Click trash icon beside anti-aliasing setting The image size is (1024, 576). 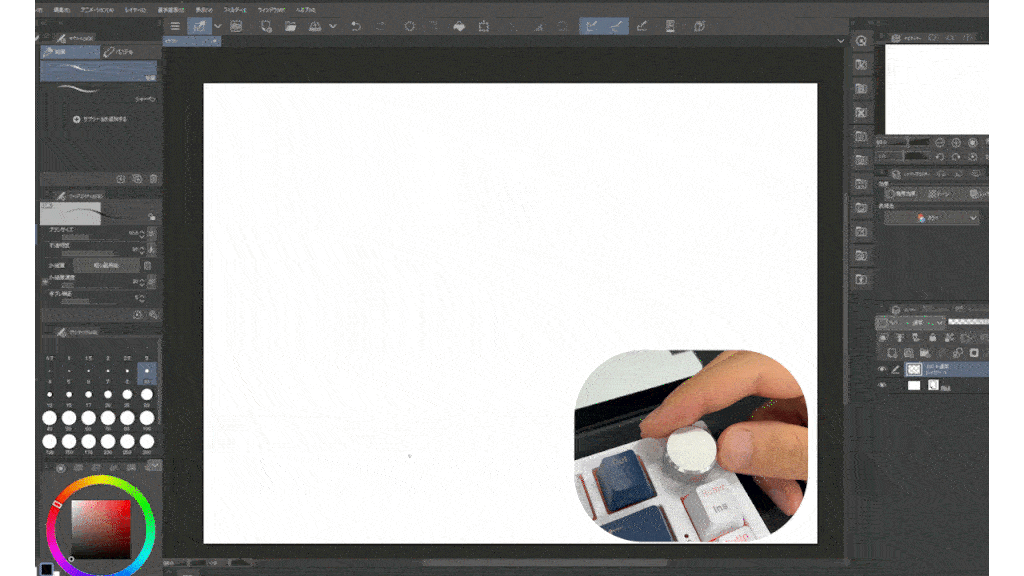[148, 265]
